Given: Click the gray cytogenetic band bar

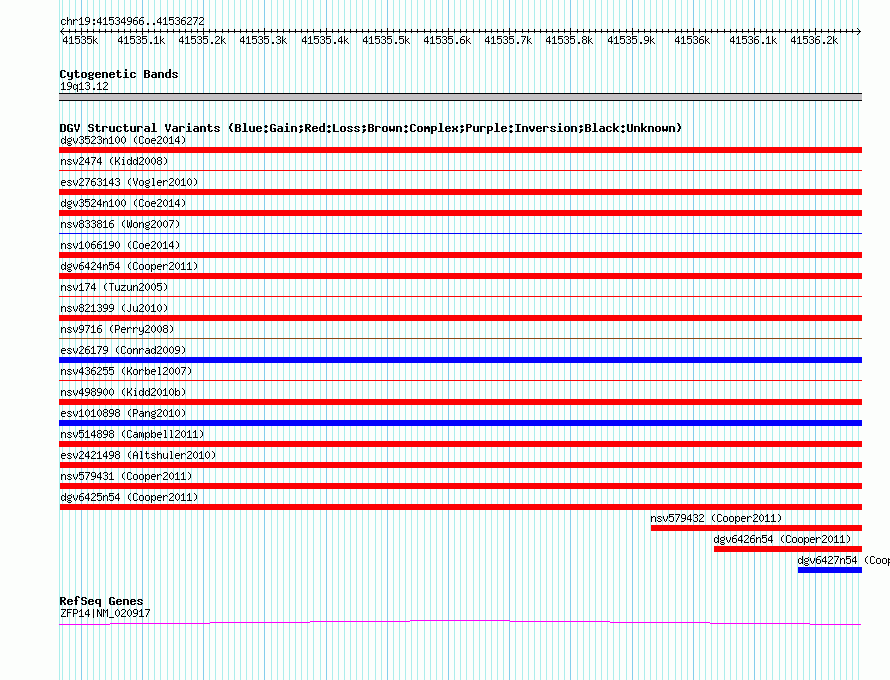Looking at the screenshot, I should (460, 97).
